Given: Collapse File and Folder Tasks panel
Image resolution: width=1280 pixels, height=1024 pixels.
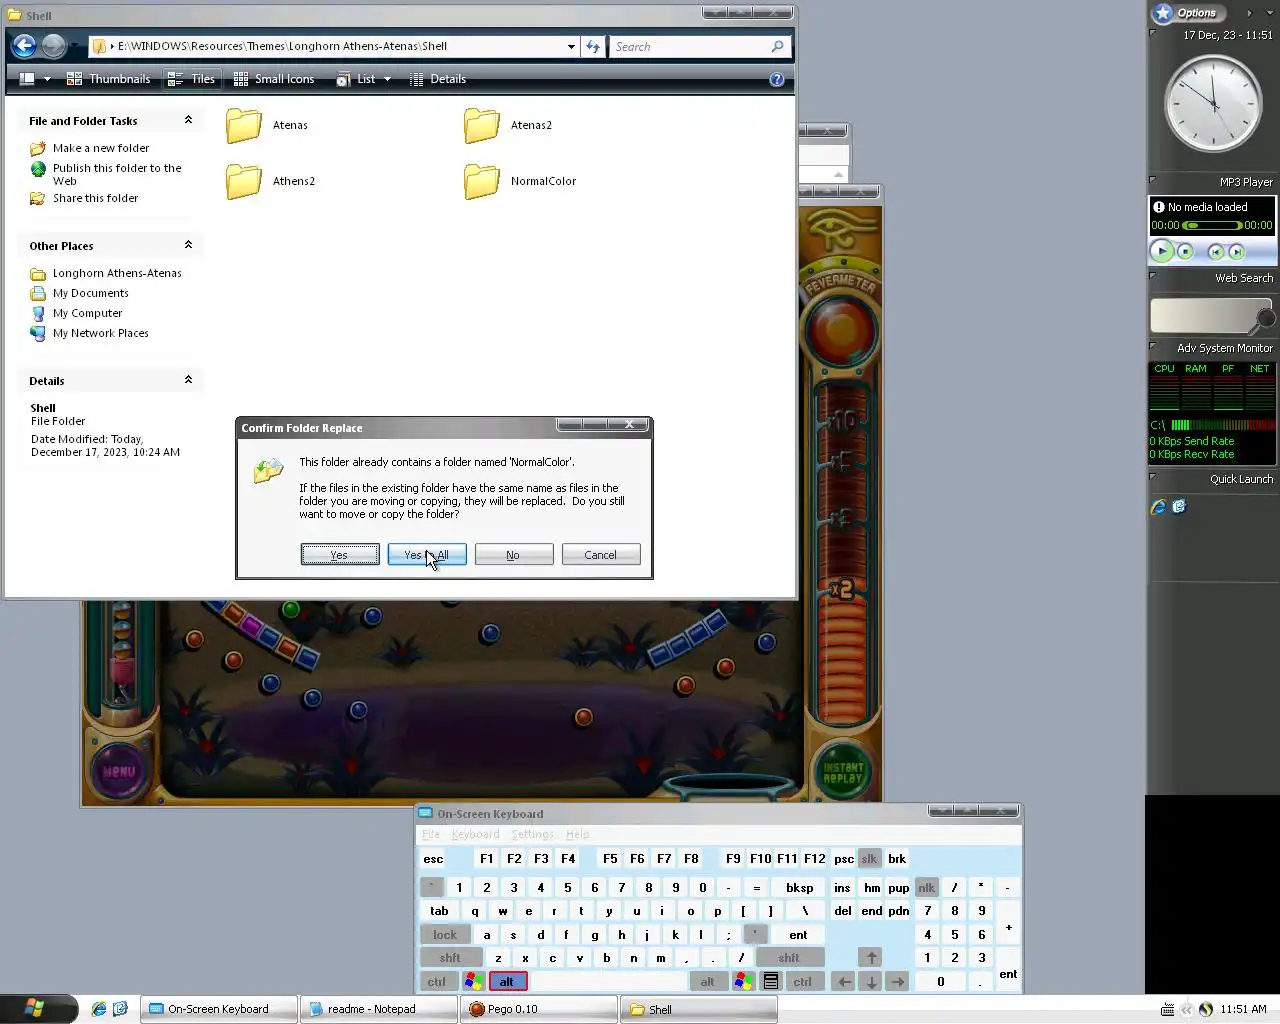Looking at the screenshot, I should click(x=188, y=120).
